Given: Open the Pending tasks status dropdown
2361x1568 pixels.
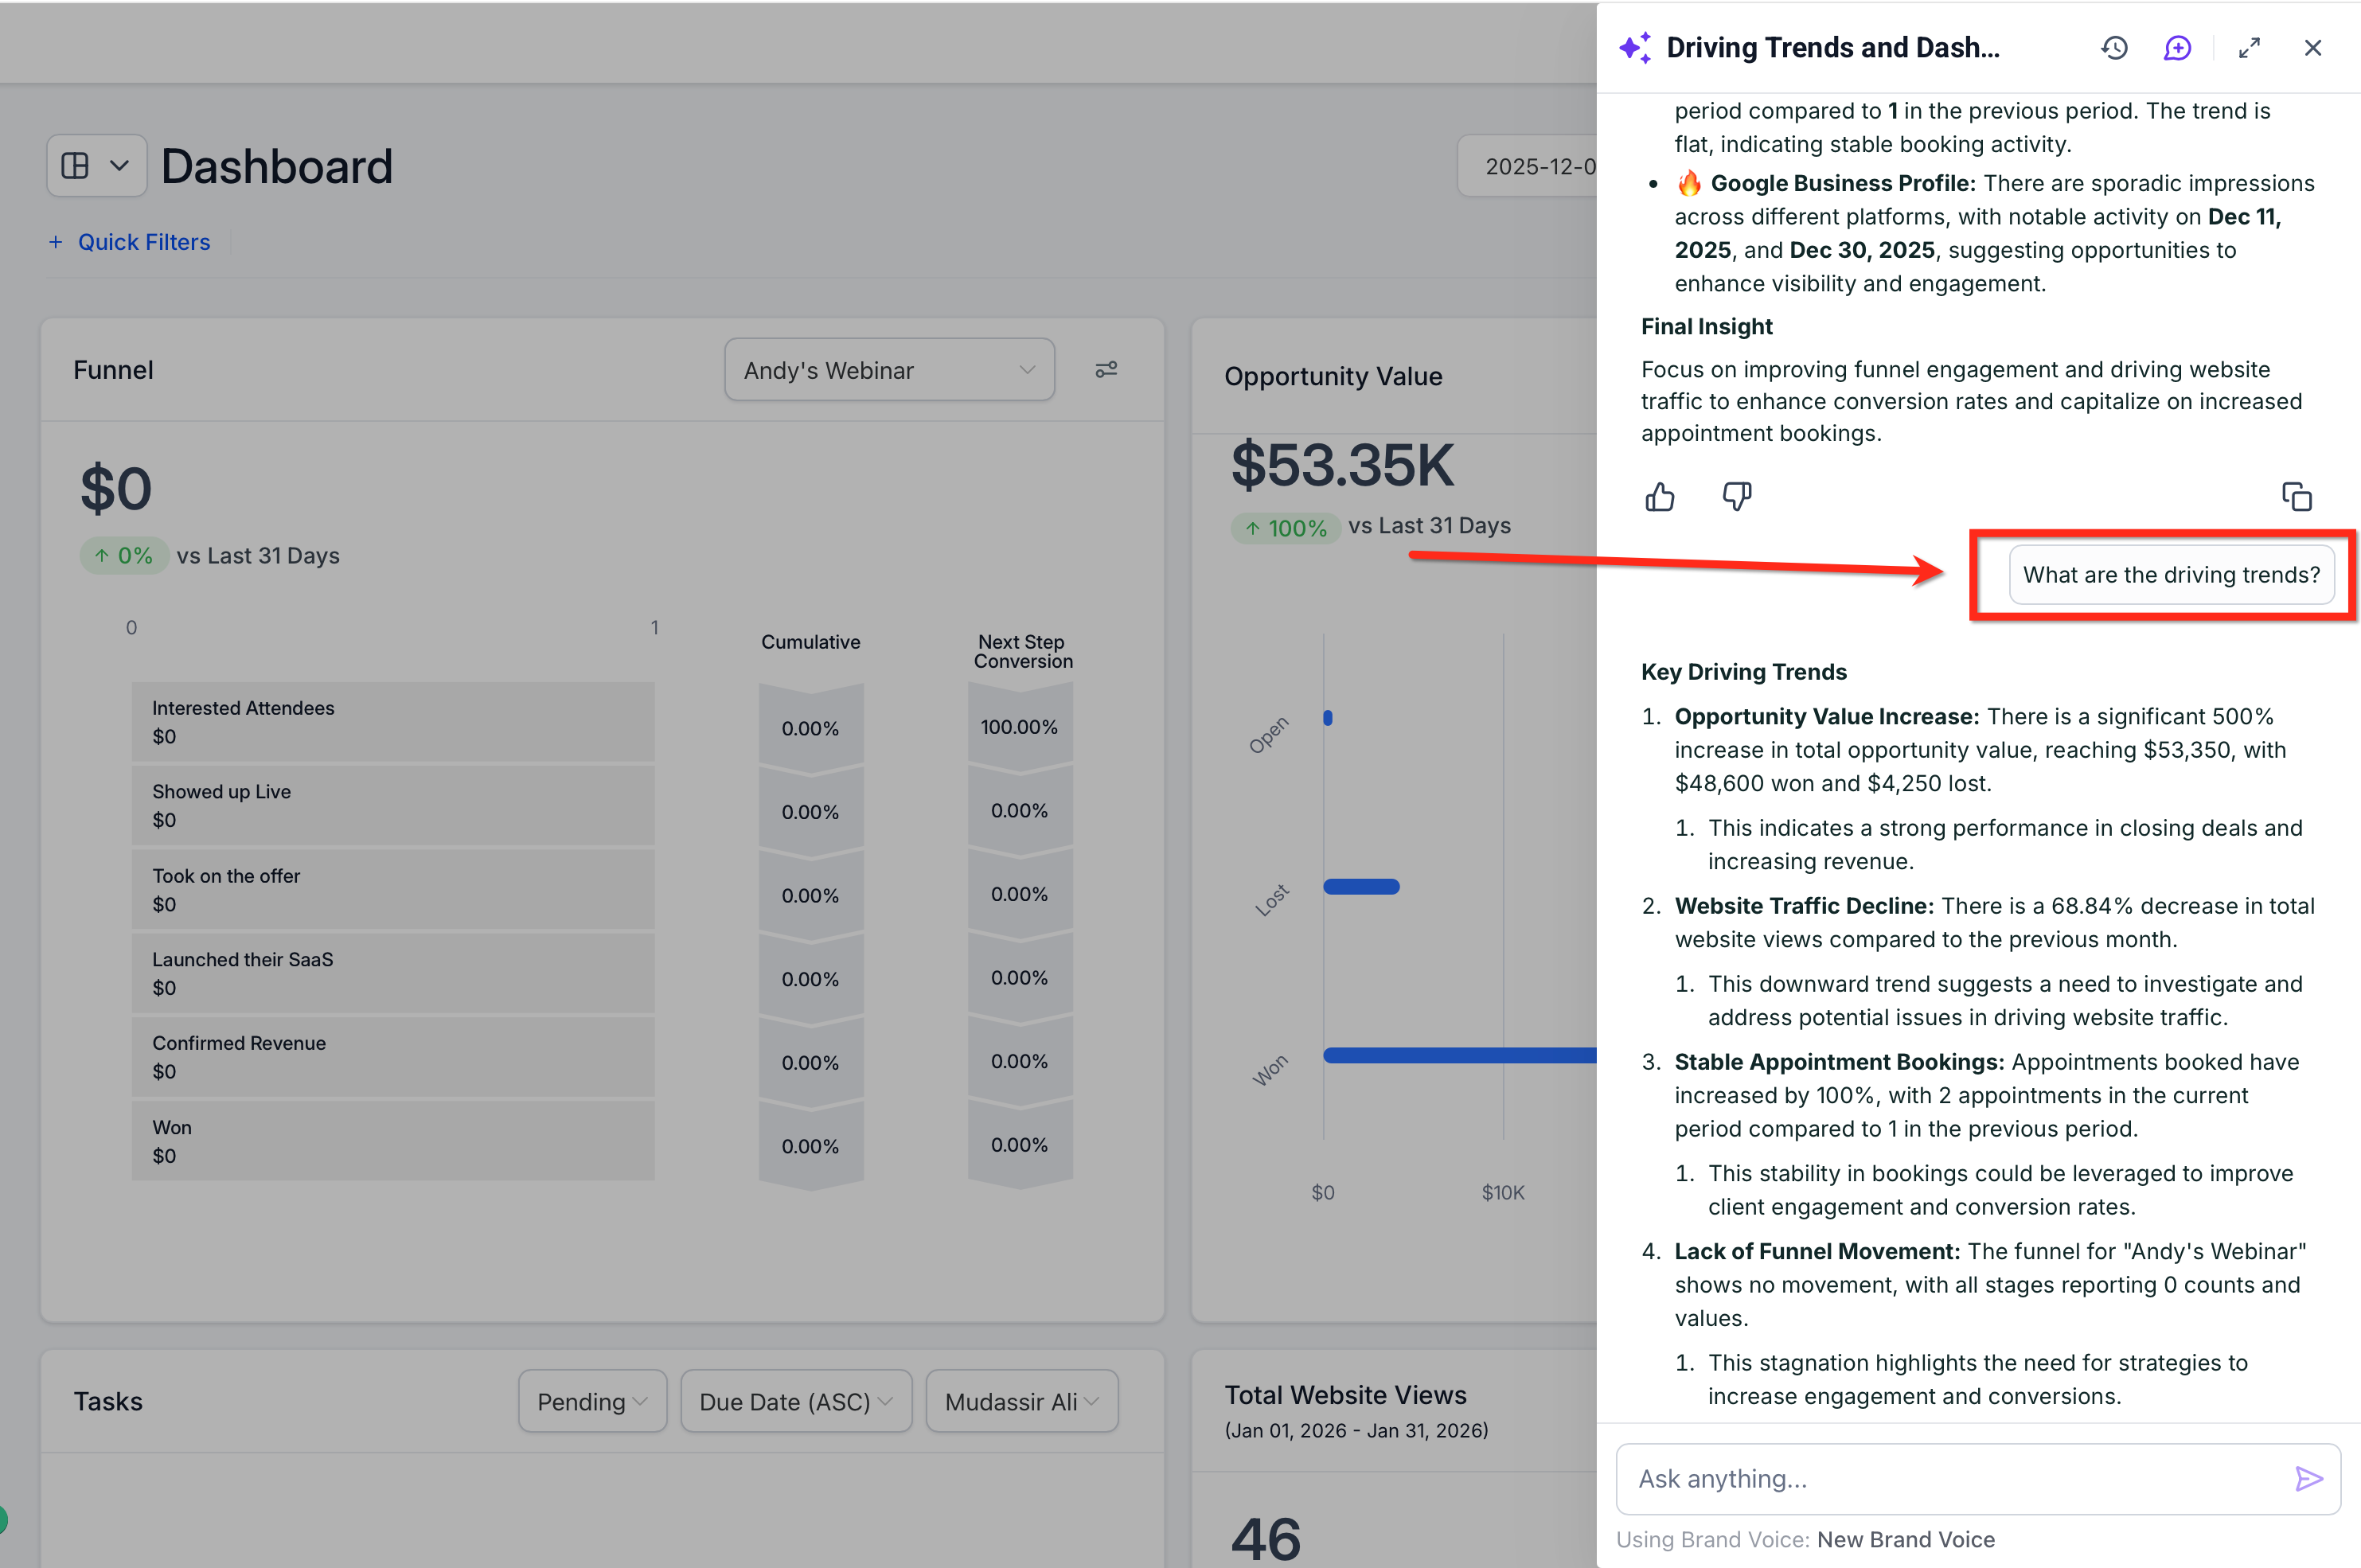Looking at the screenshot, I should click(592, 1401).
